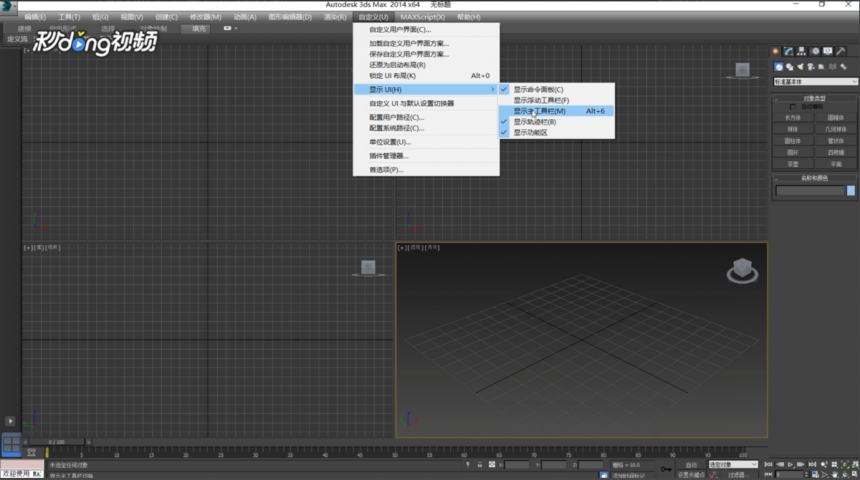Open the MAXScript (X) menu
This screenshot has height=480, width=860.
click(x=422, y=17)
